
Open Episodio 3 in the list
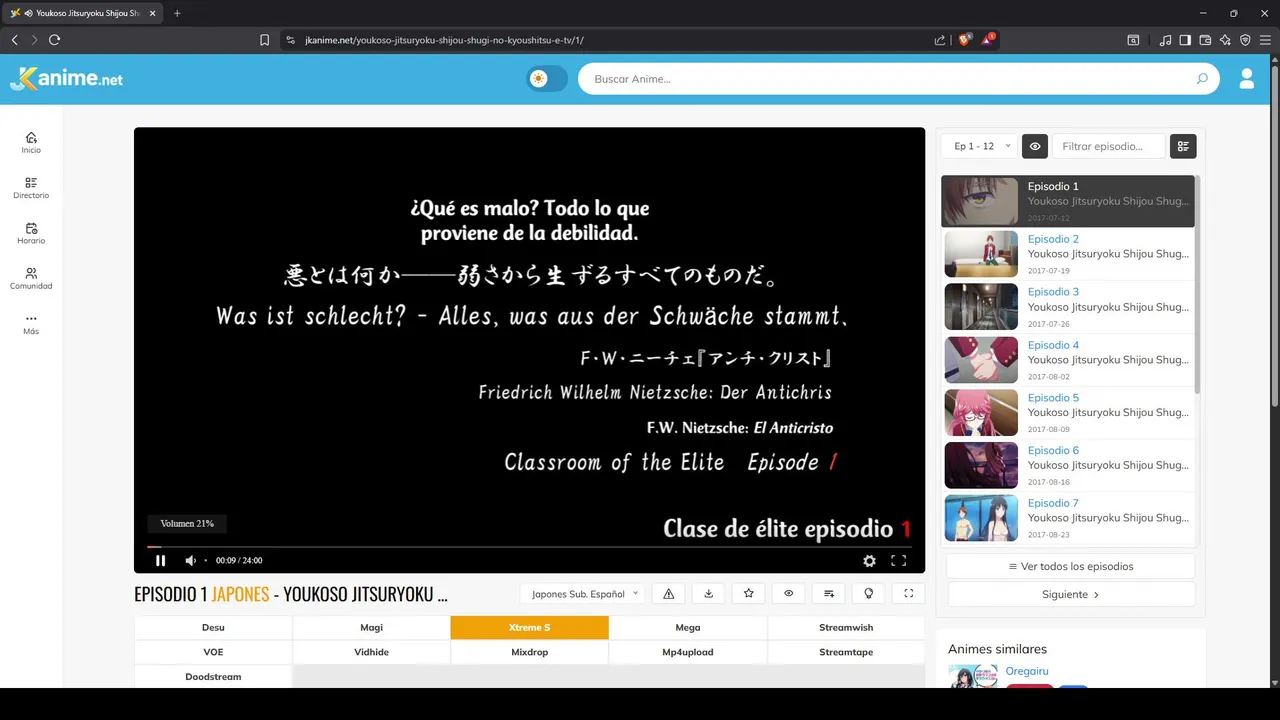(1068, 307)
